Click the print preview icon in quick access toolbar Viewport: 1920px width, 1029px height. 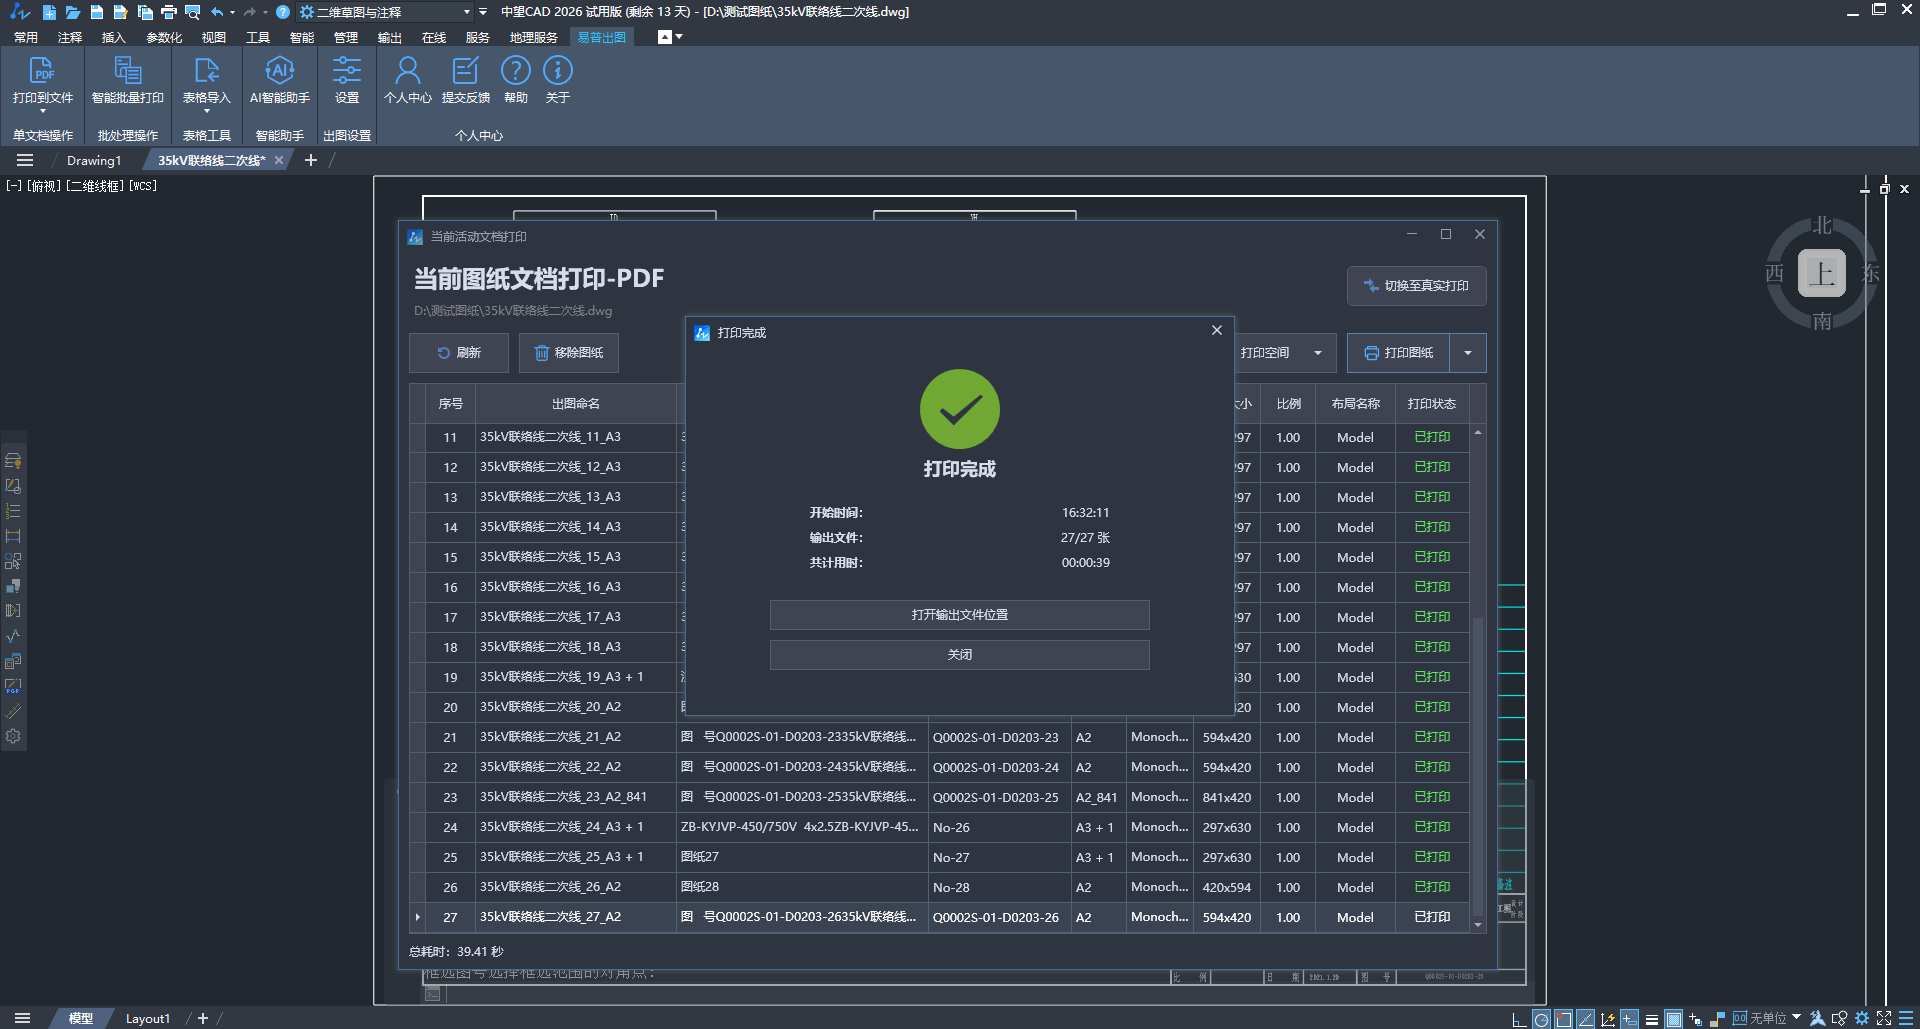192,12
